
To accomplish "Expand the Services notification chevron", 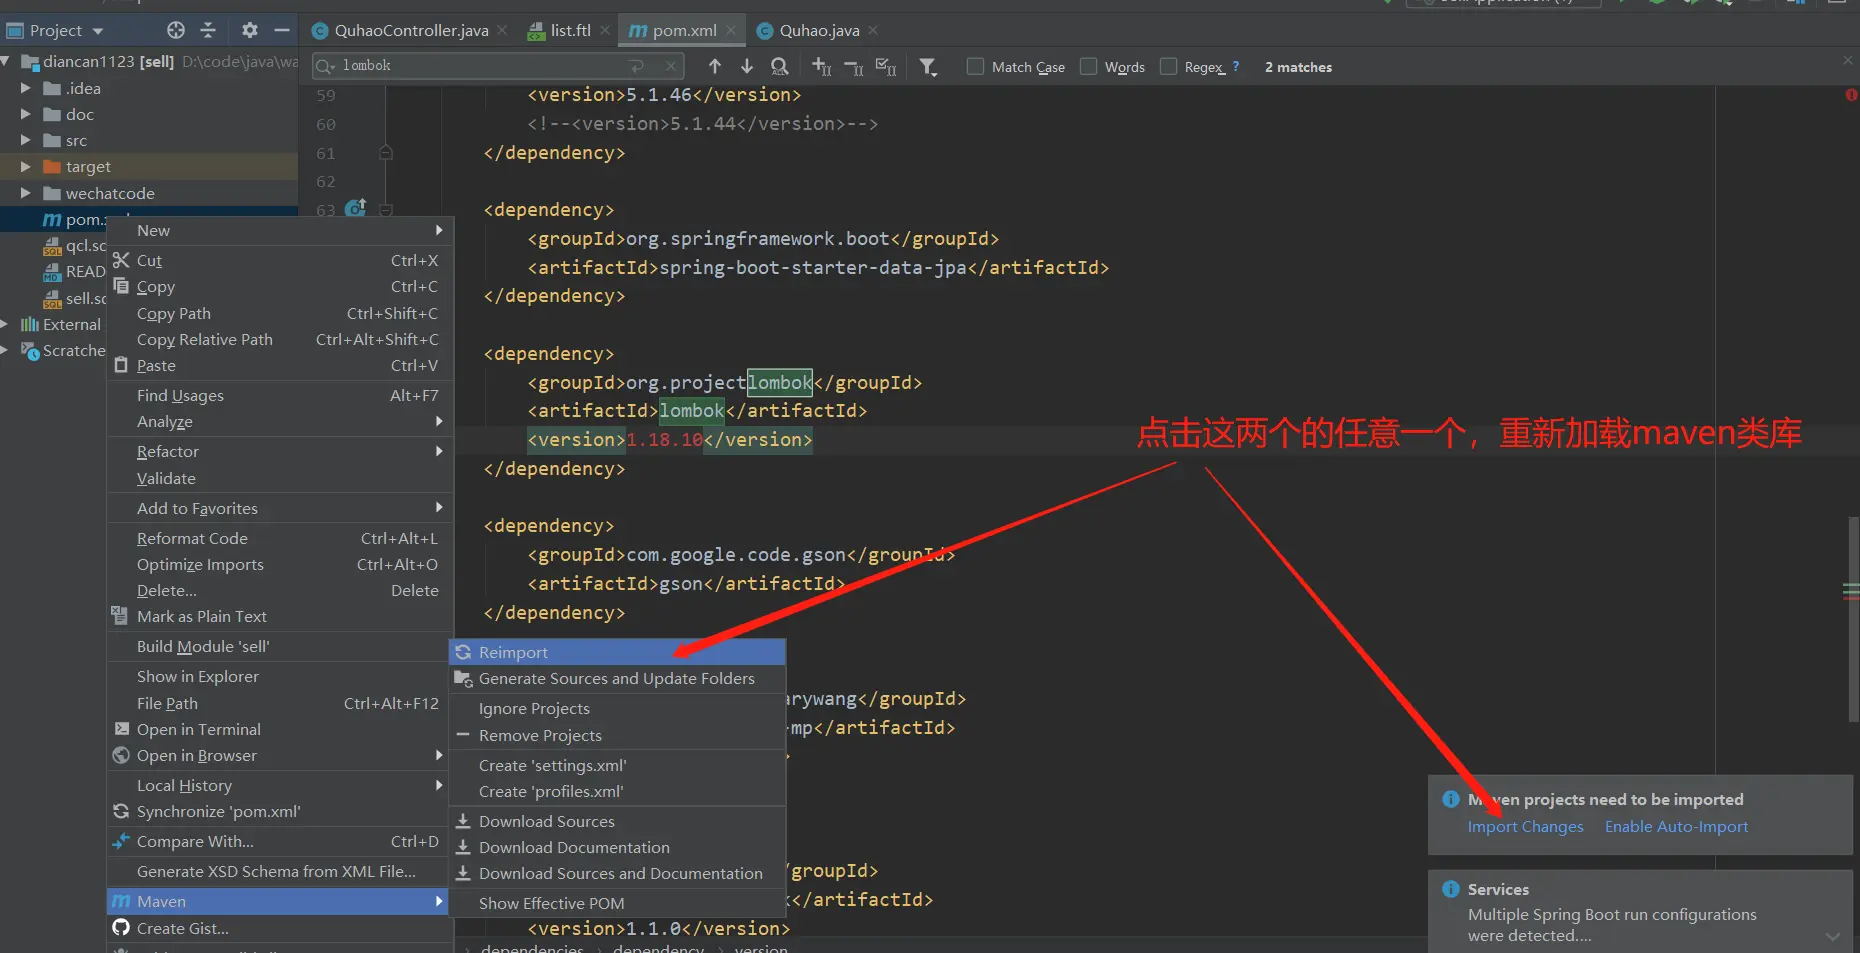I will (x=1832, y=936).
